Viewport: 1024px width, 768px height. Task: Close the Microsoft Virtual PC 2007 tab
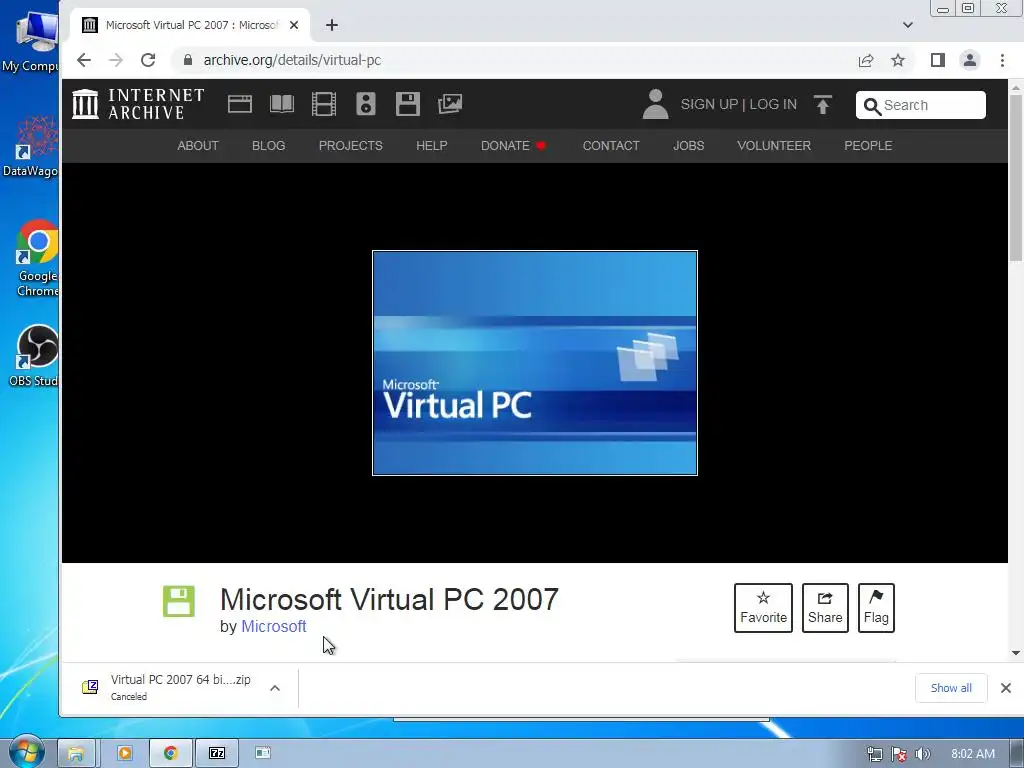pyautogui.click(x=294, y=25)
